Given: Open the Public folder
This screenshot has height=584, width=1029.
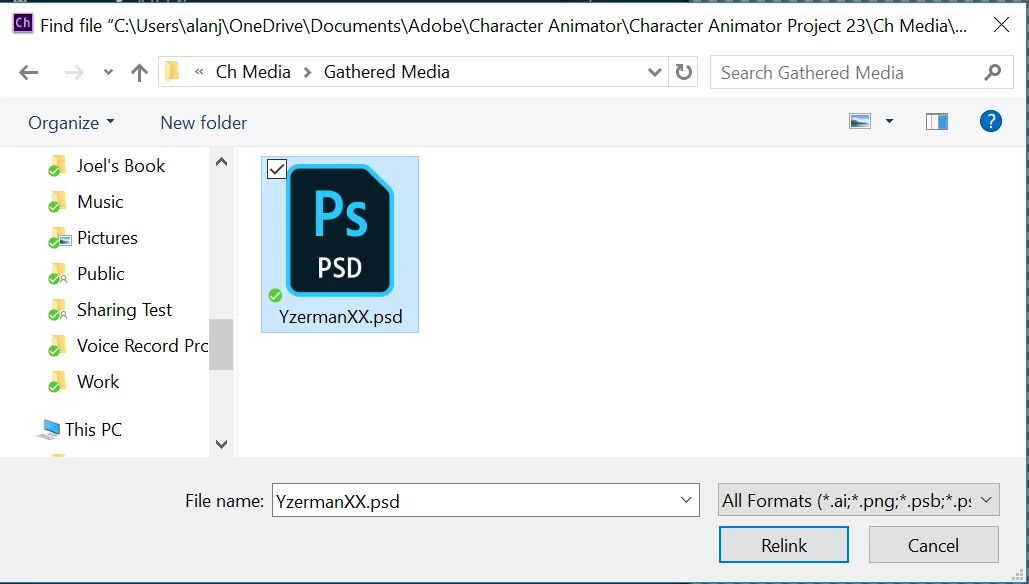Looking at the screenshot, I should 100,274.
